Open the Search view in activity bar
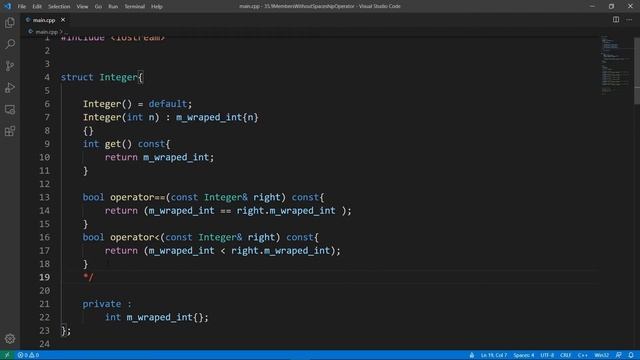Viewport: 640px width, 360px height. click(10, 44)
